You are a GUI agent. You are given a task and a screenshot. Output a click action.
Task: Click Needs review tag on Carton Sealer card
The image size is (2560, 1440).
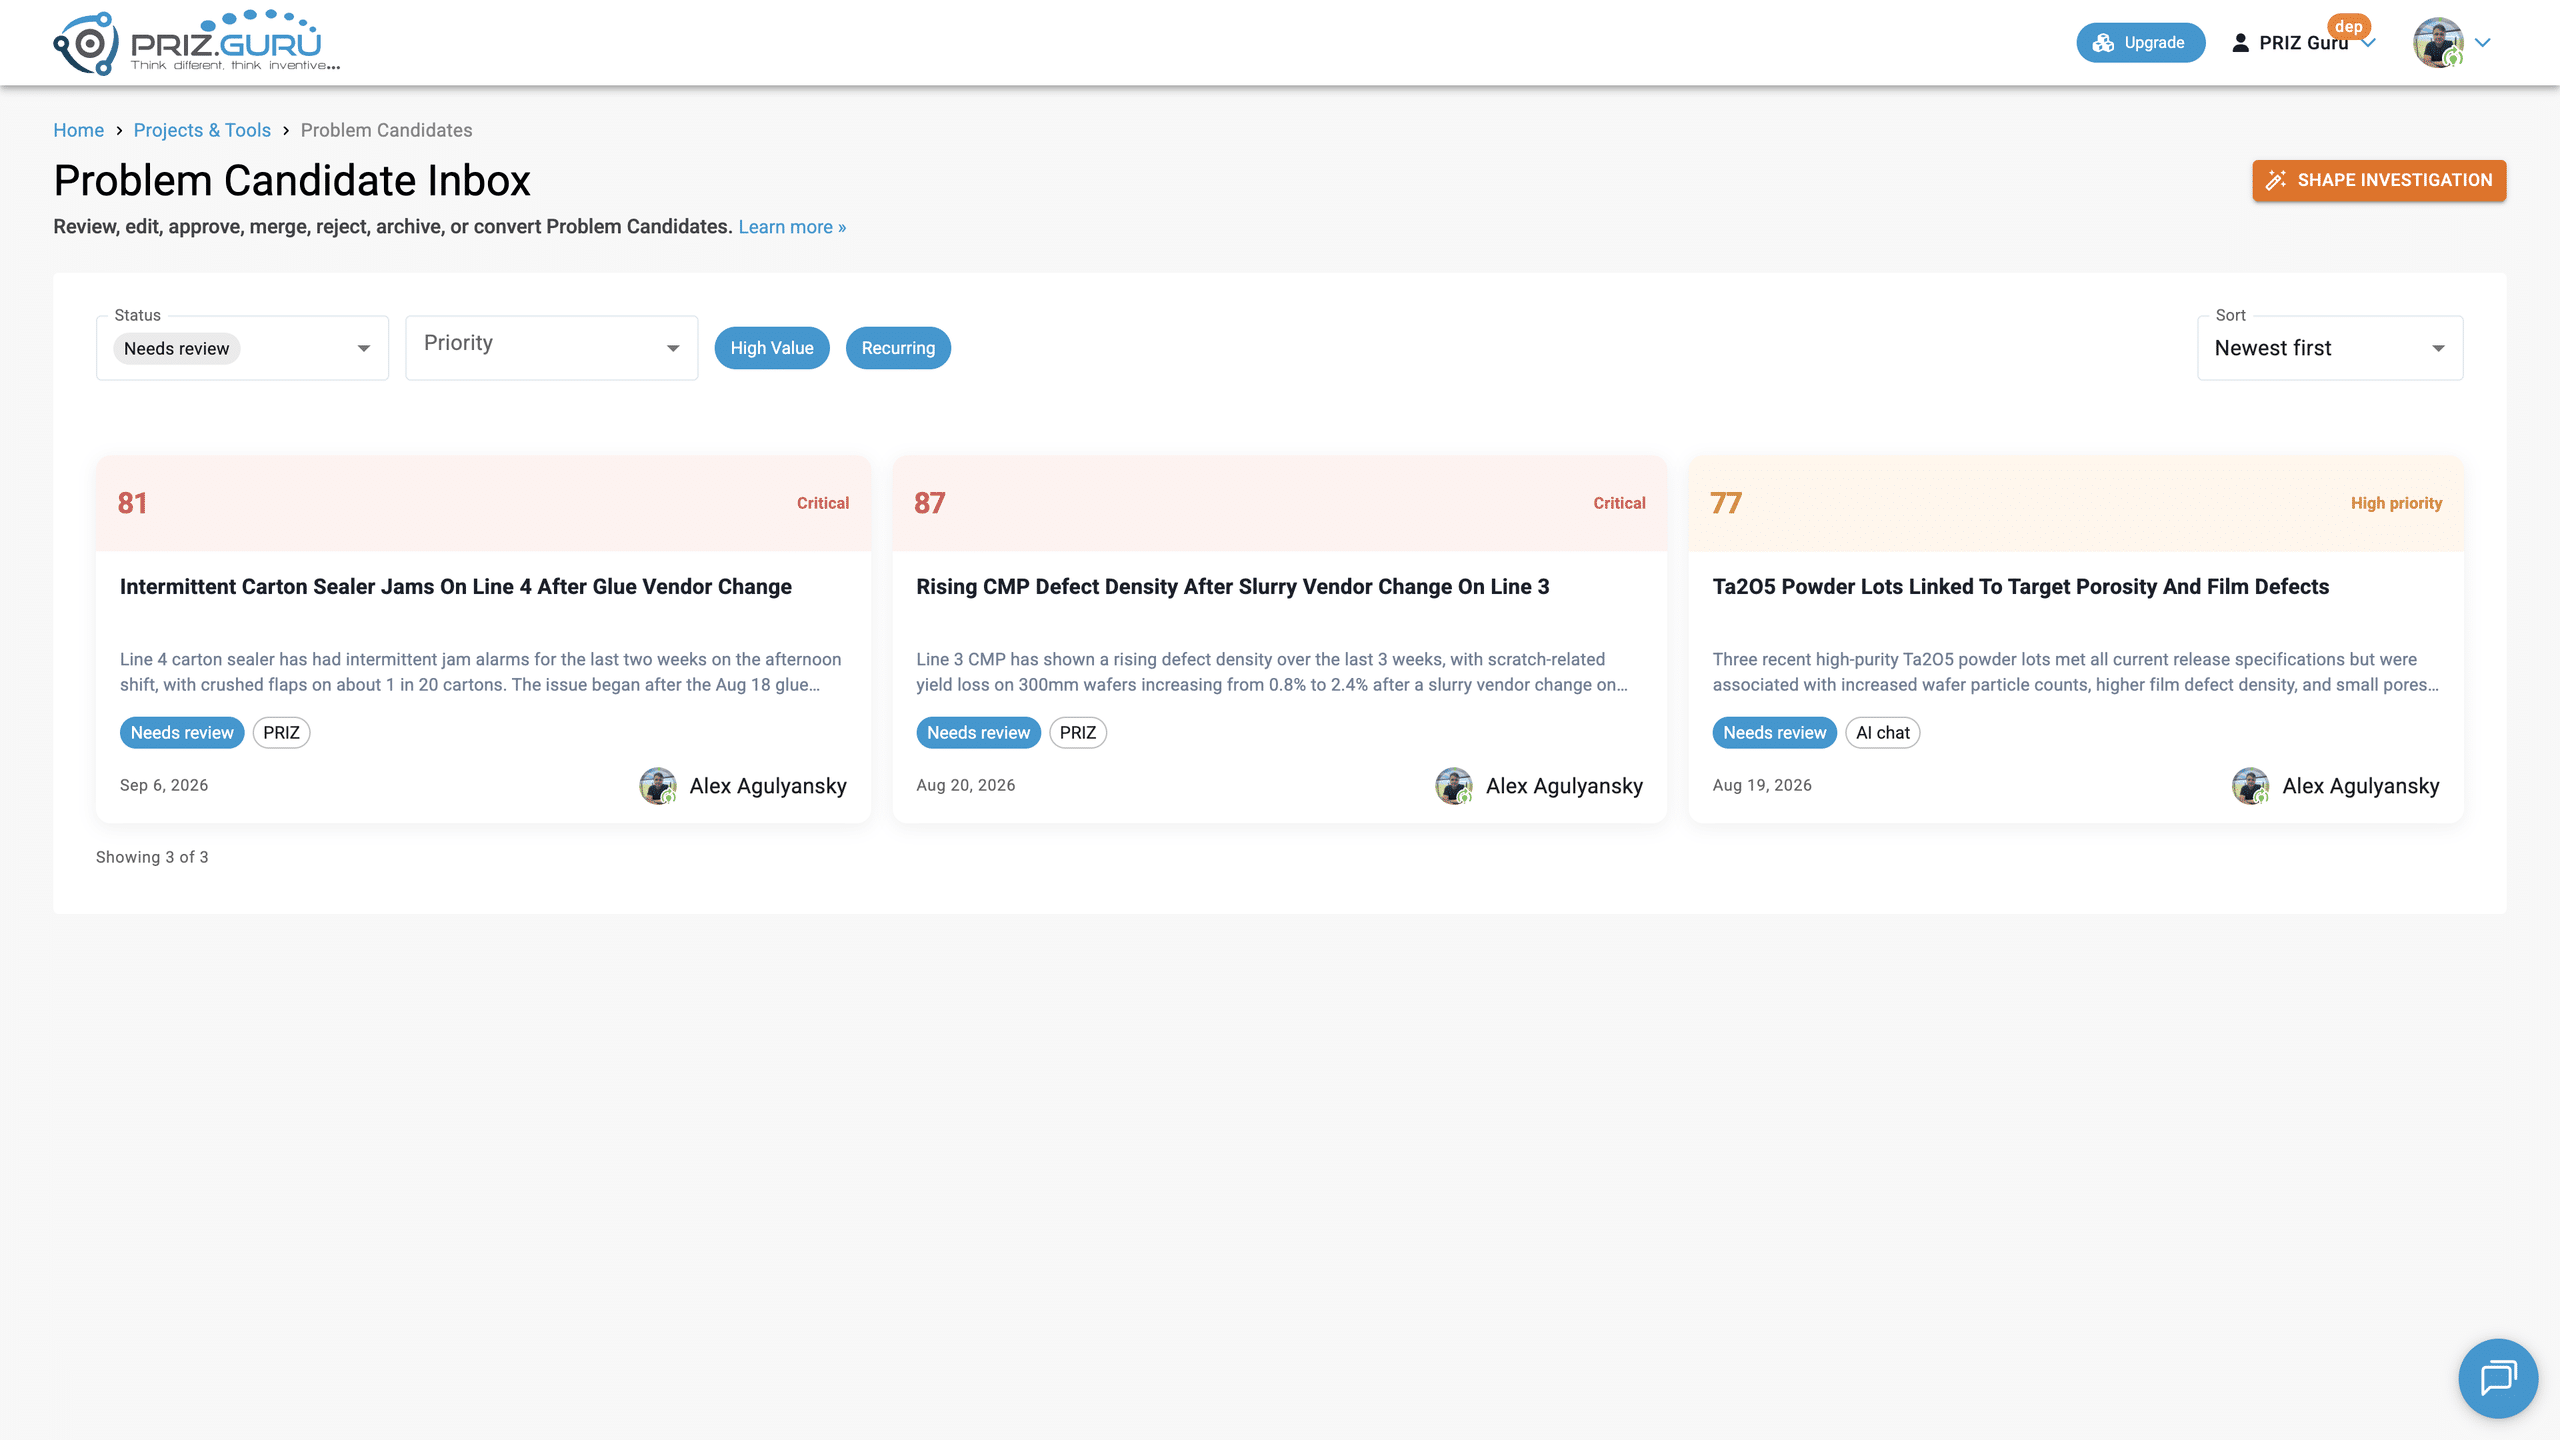click(182, 733)
